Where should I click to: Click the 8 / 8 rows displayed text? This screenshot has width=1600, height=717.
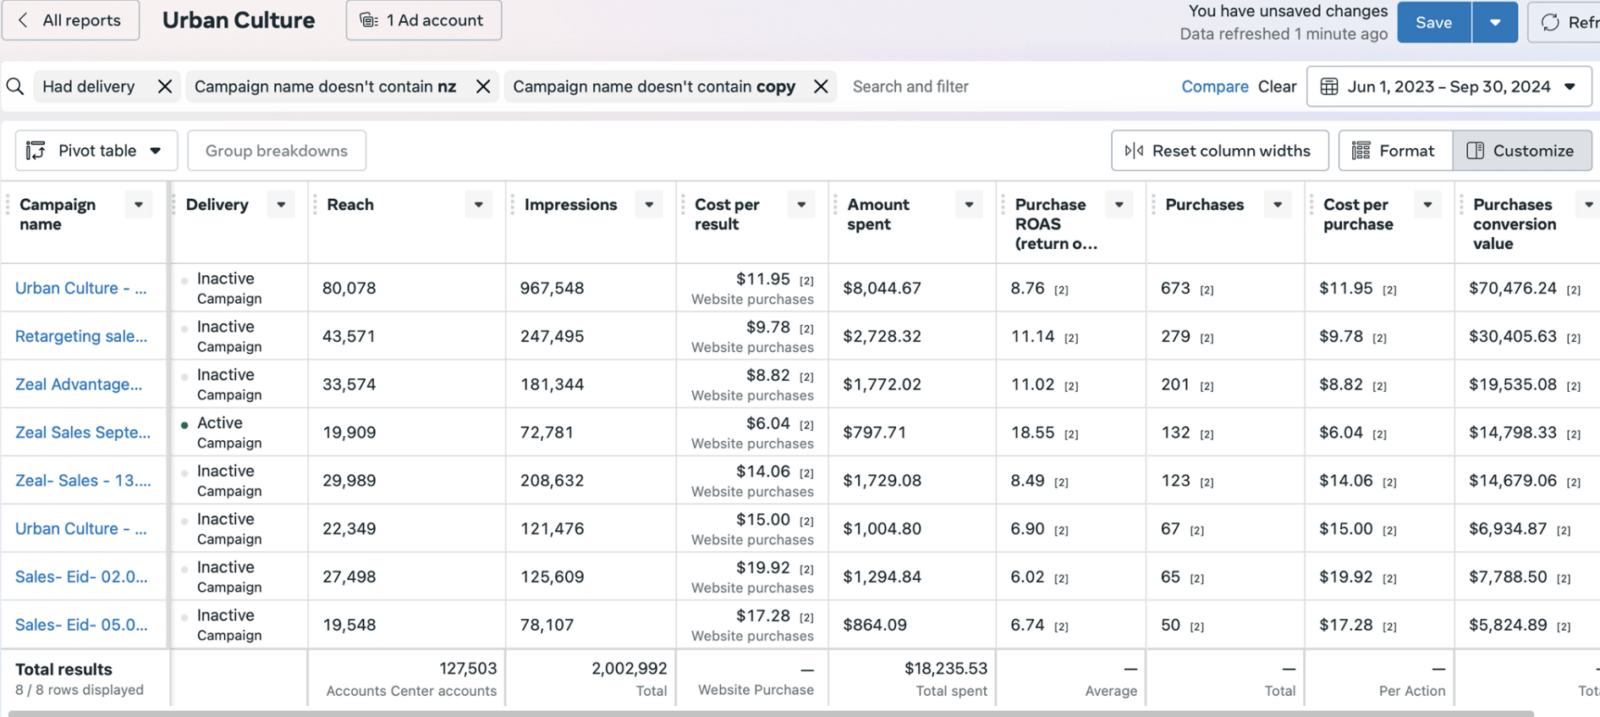pos(79,690)
